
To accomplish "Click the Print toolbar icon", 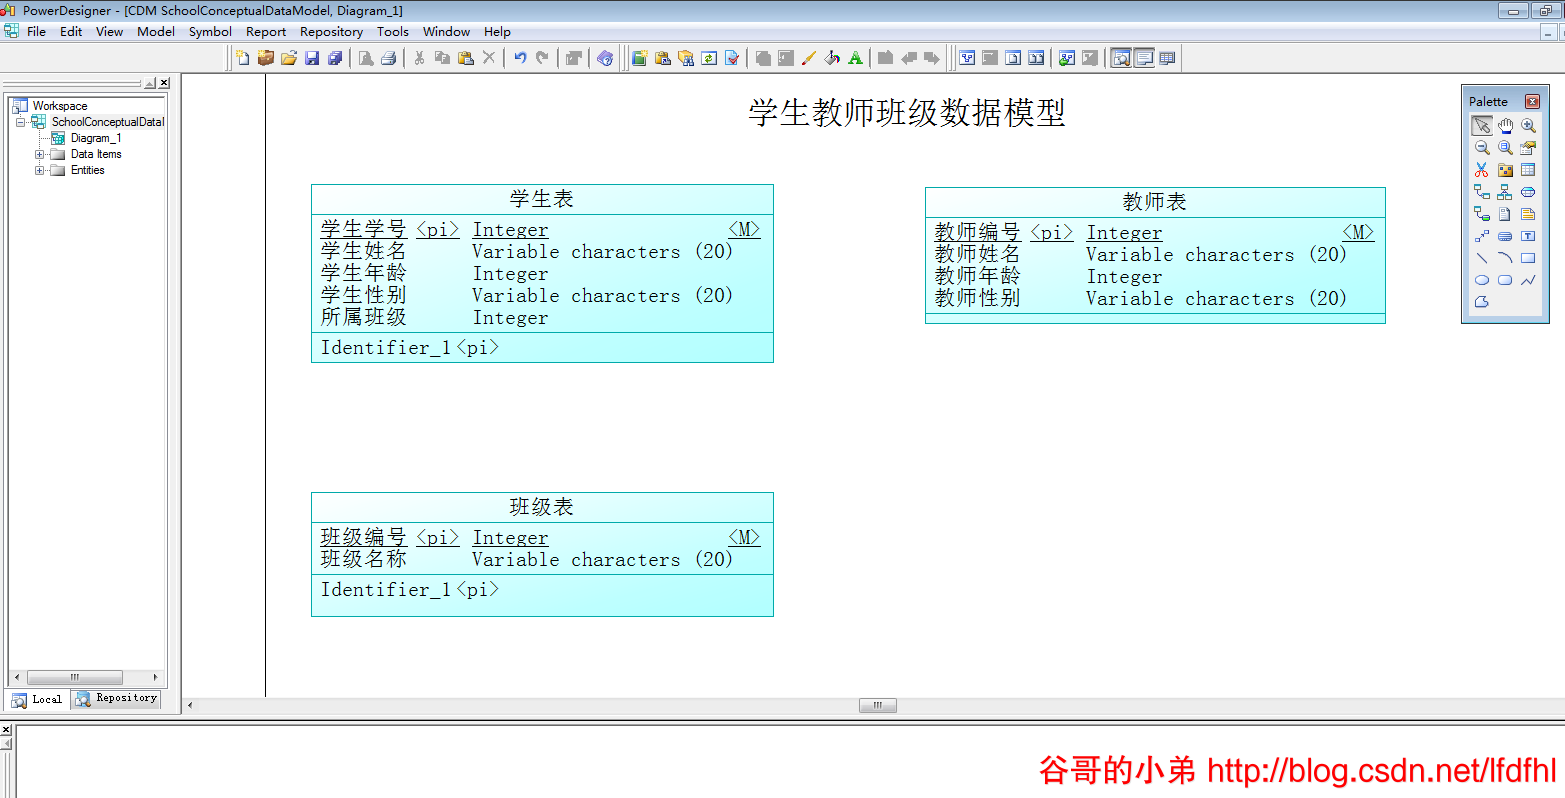I will [x=388, y=58].
